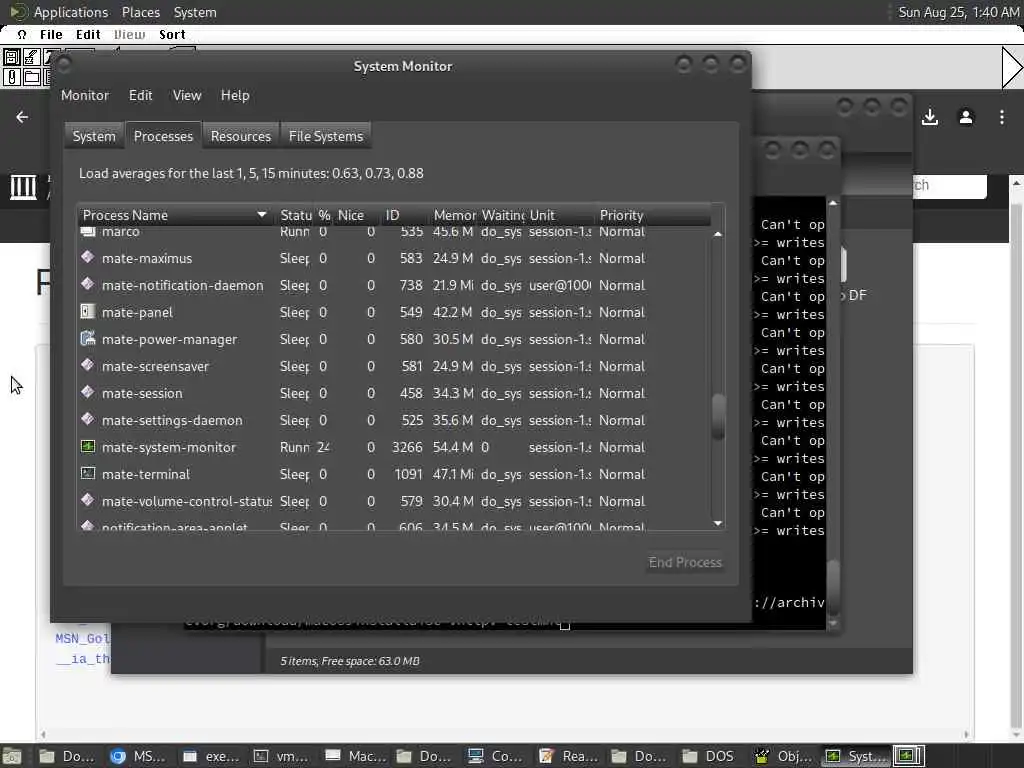Click the mate-volume-control-status process icon
Viewport: 1024px width, 768px height.
pyautogui.click(x=88, y=500)
